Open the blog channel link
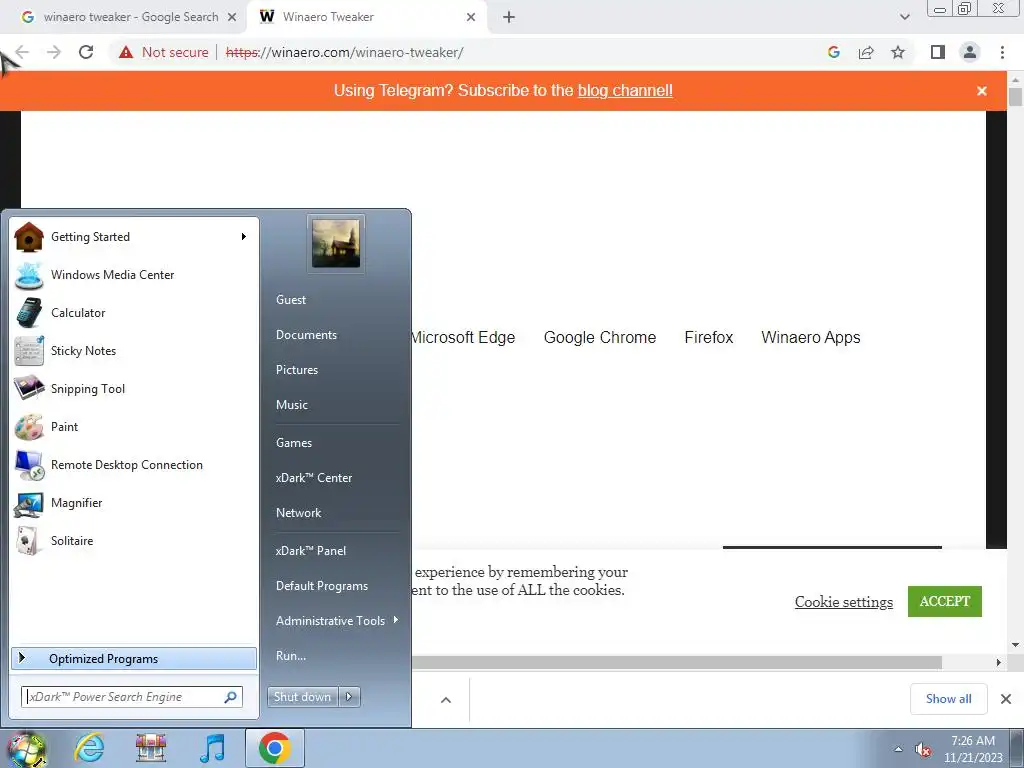The height and width of the screenshot is (768, 1024). pyautogui.click(x=625, y=90)
